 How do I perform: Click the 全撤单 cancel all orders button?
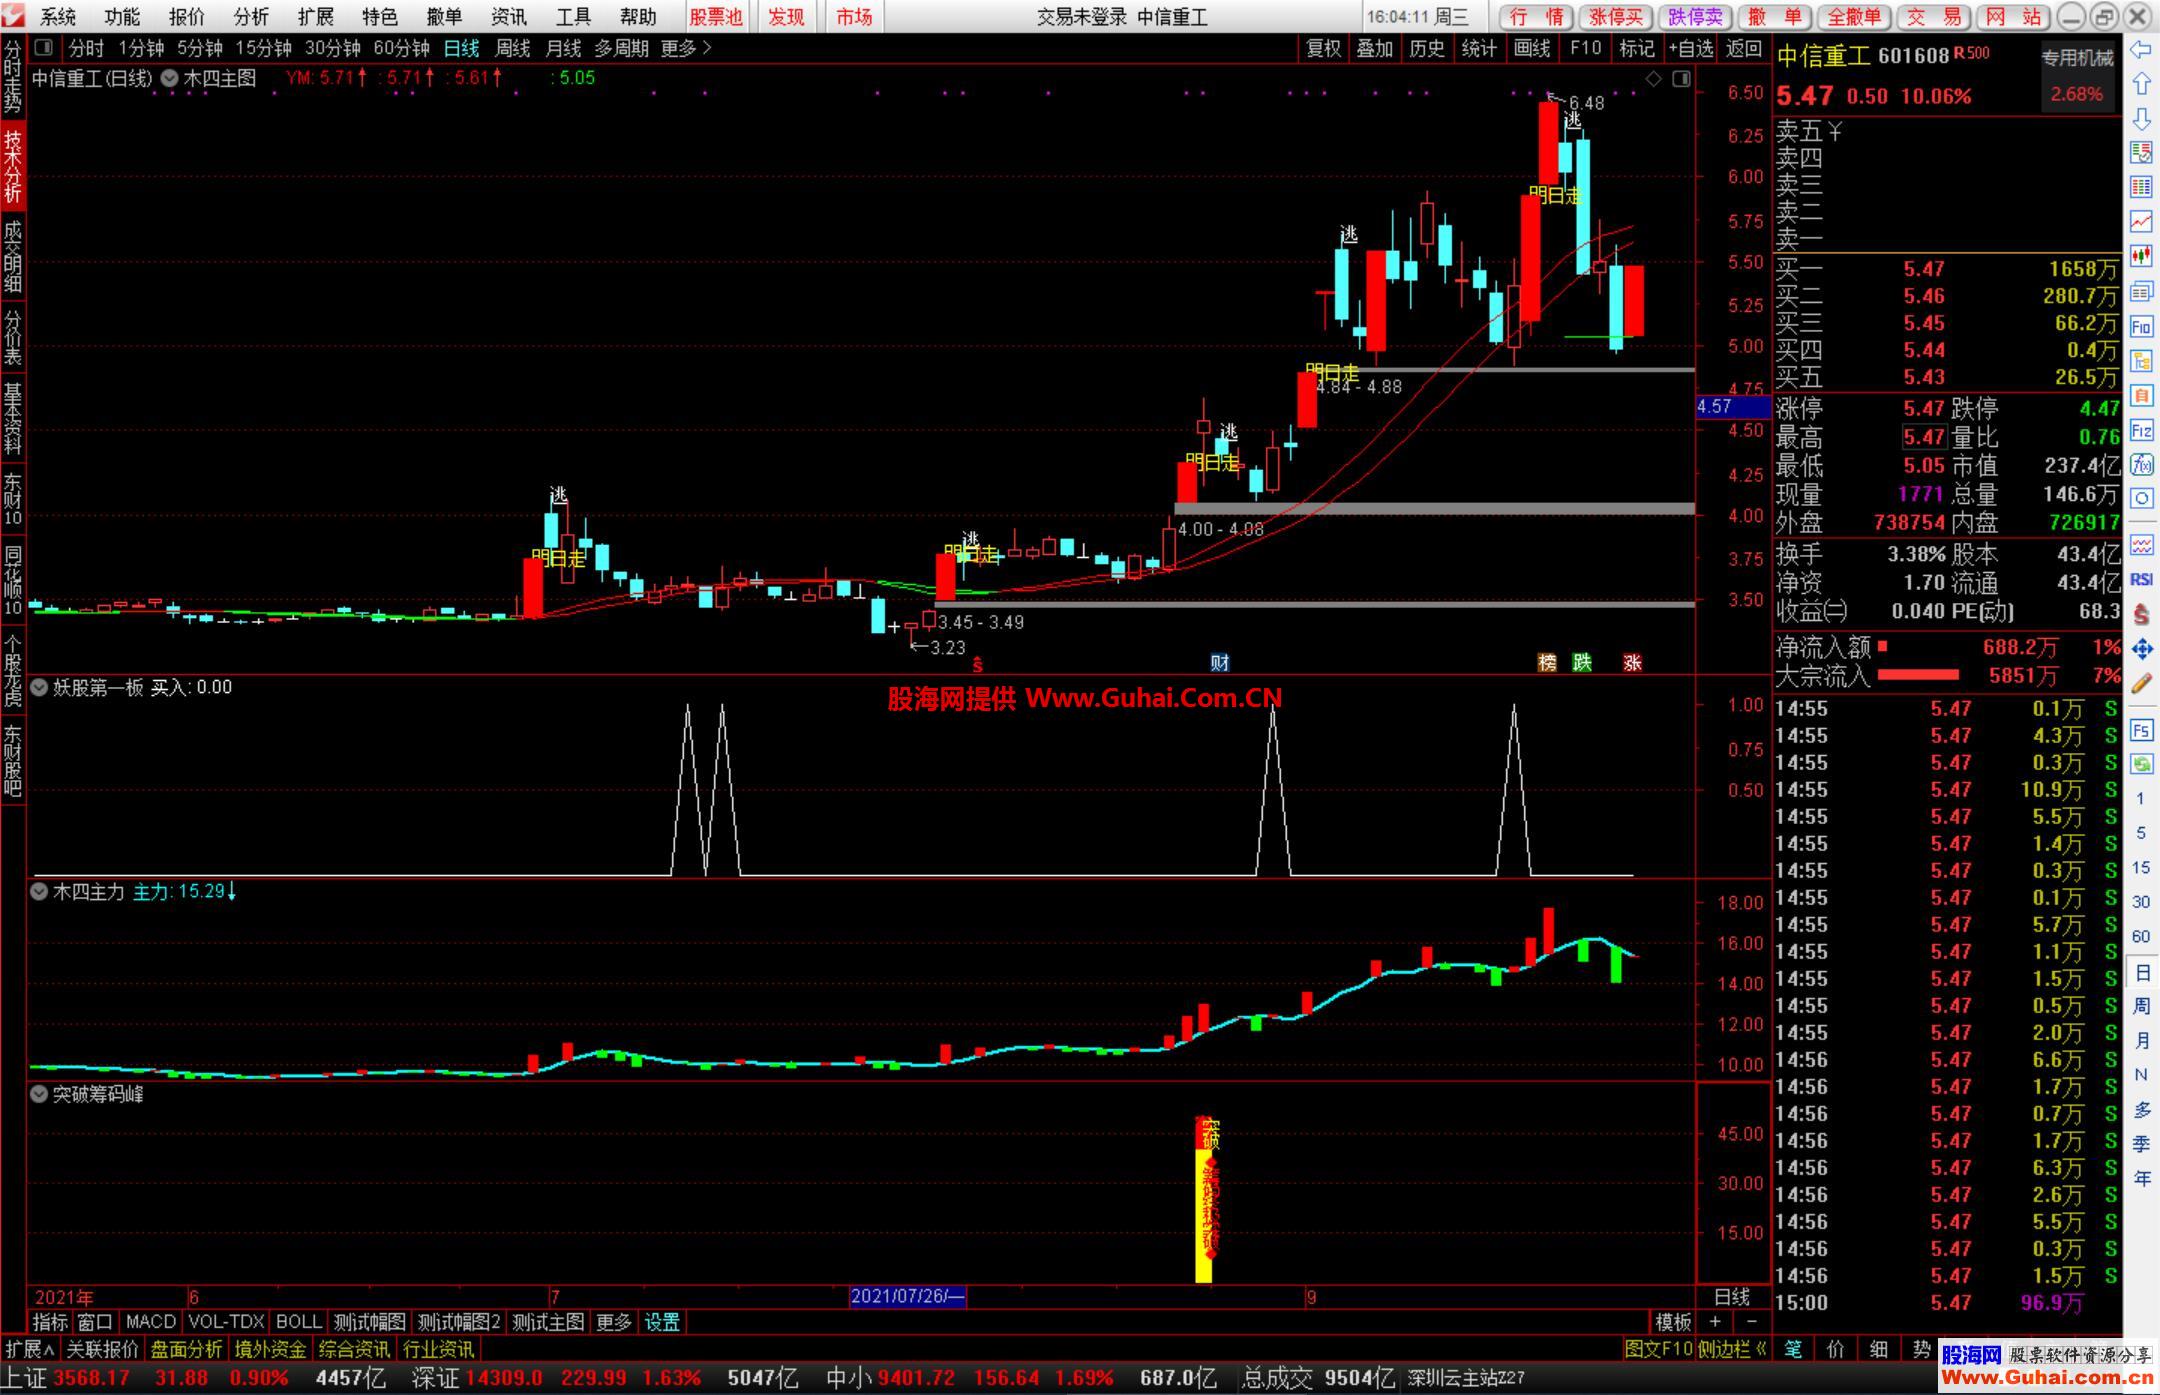tap(1855, 17)
